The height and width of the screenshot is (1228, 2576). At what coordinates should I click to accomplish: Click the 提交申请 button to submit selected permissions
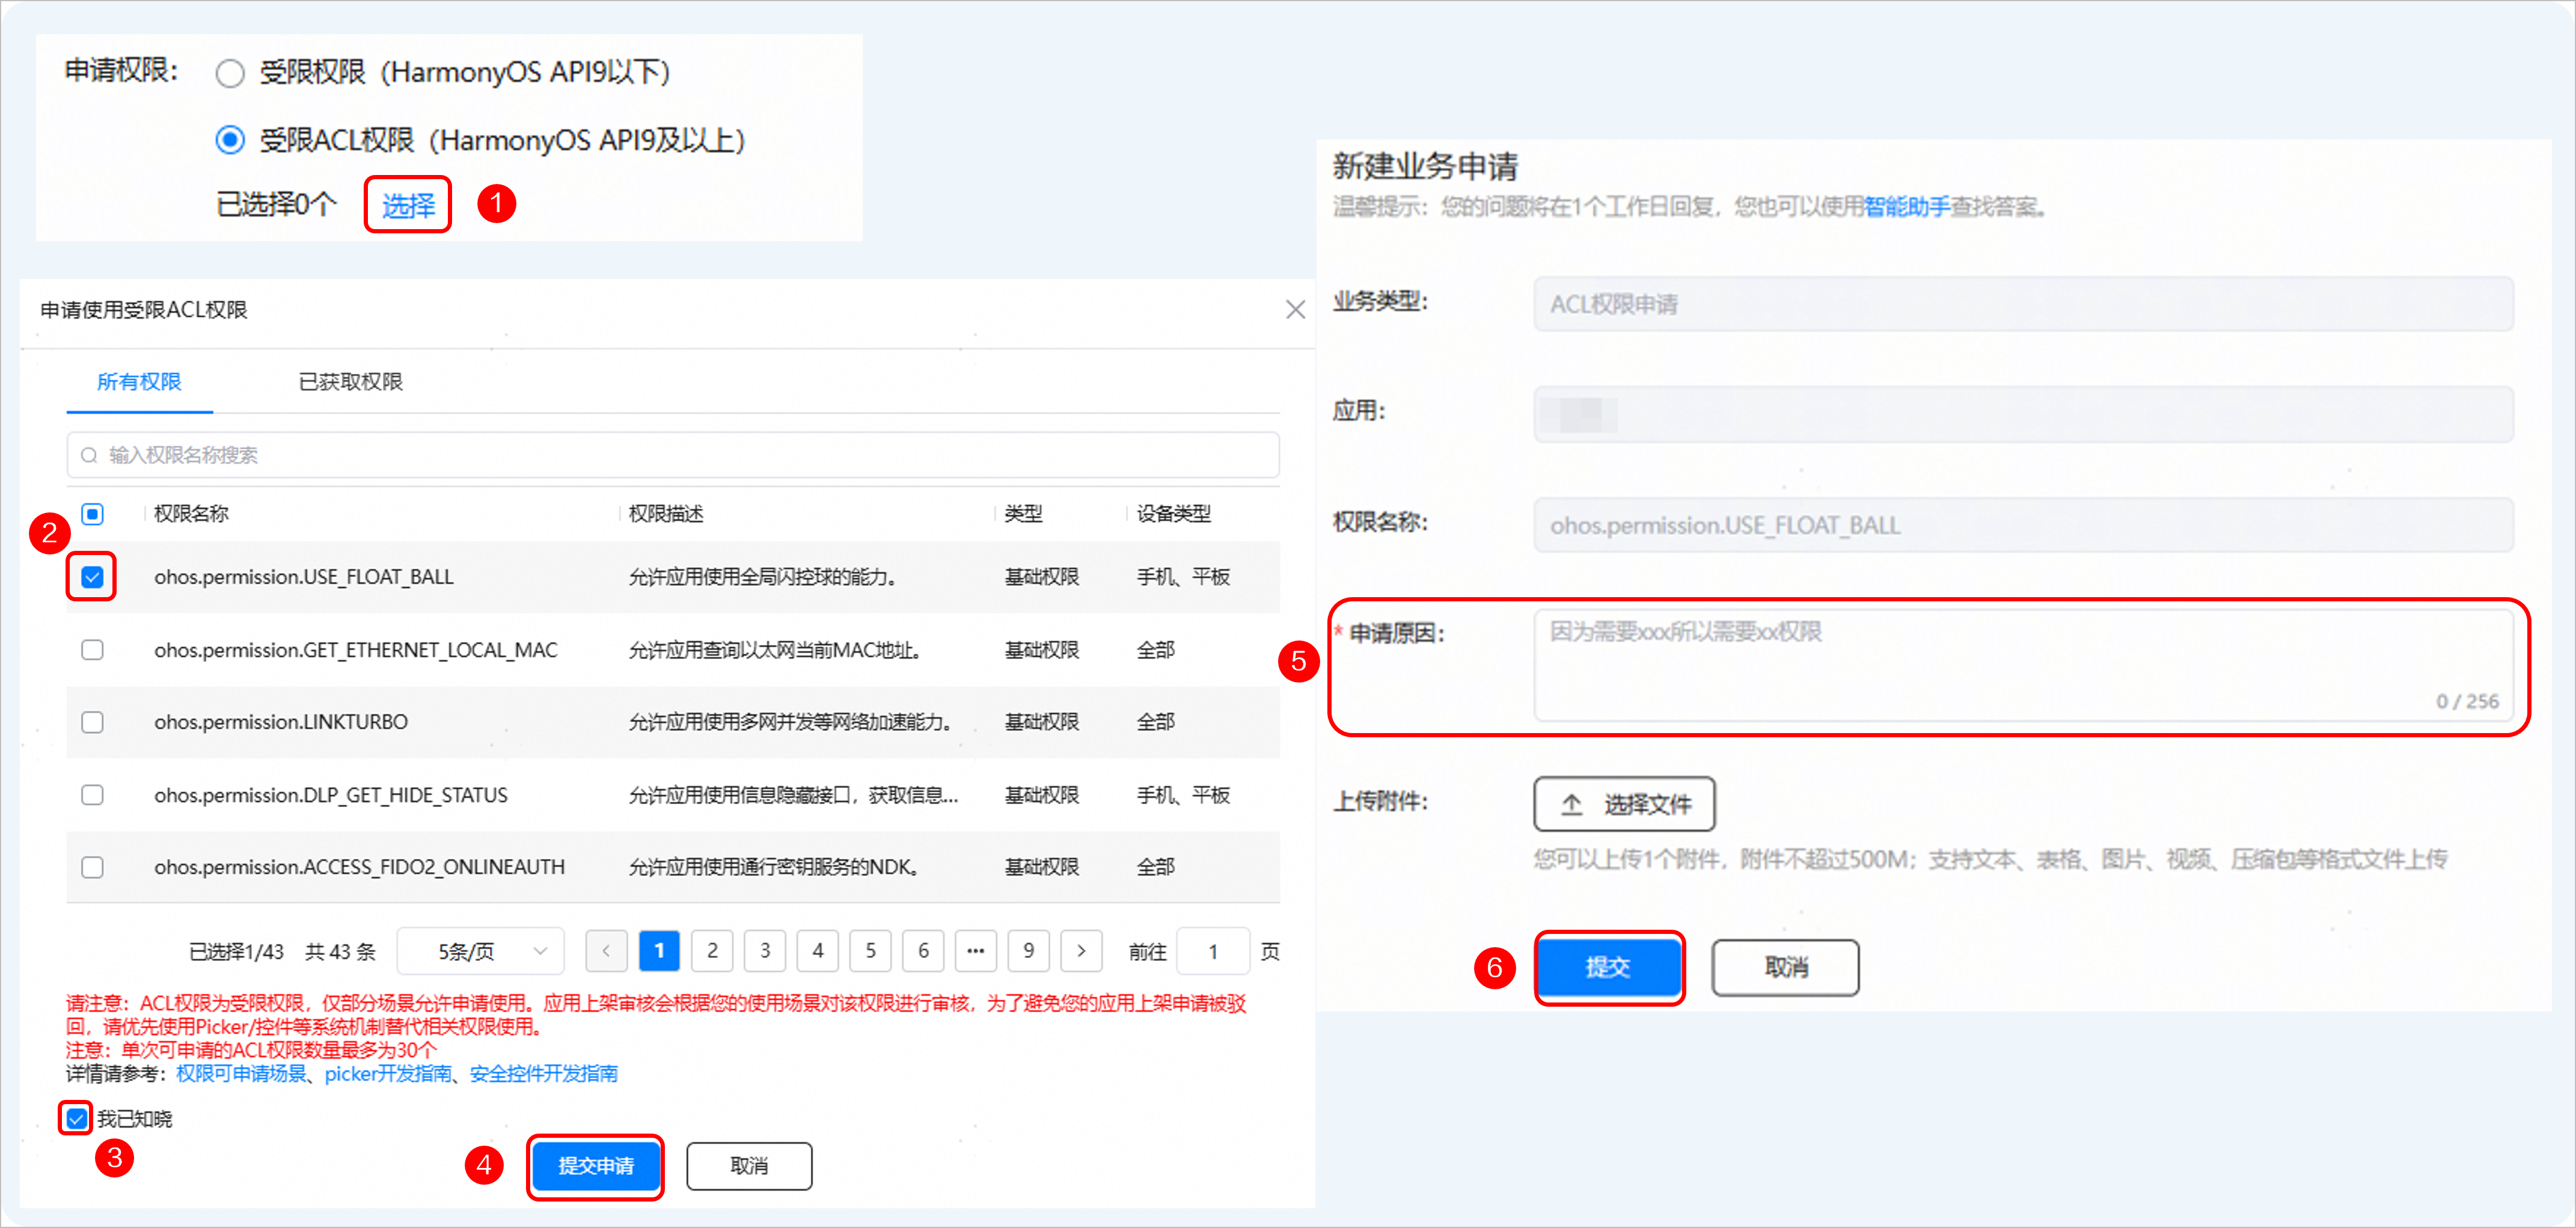point(595,1165)
